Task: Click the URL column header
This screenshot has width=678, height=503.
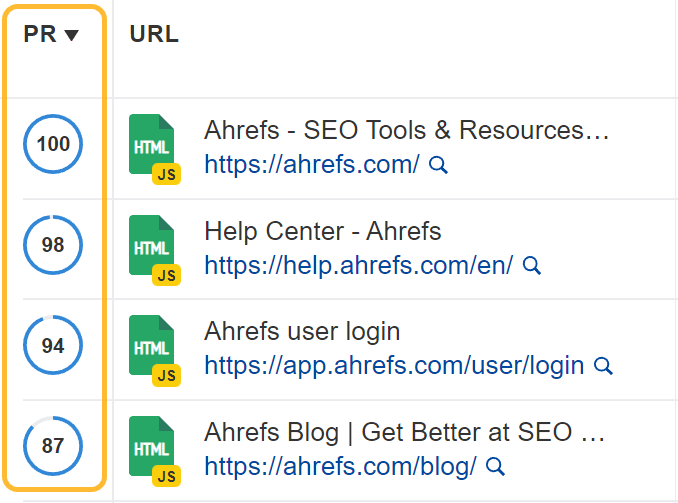Action: pos(154,35)
